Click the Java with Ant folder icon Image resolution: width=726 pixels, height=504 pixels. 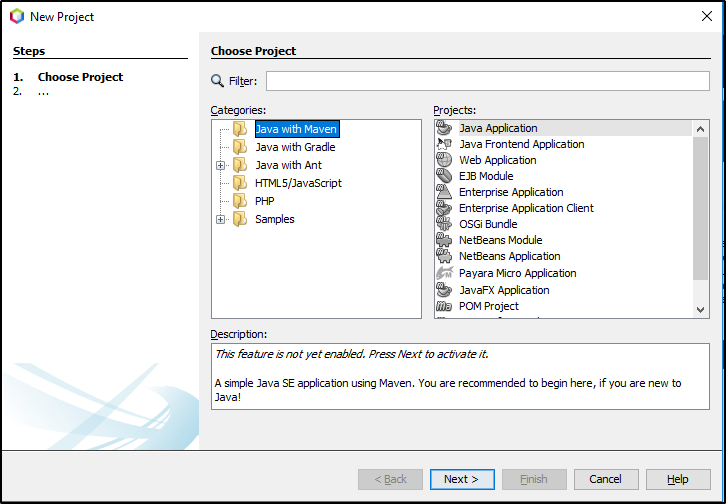point(240,165)
